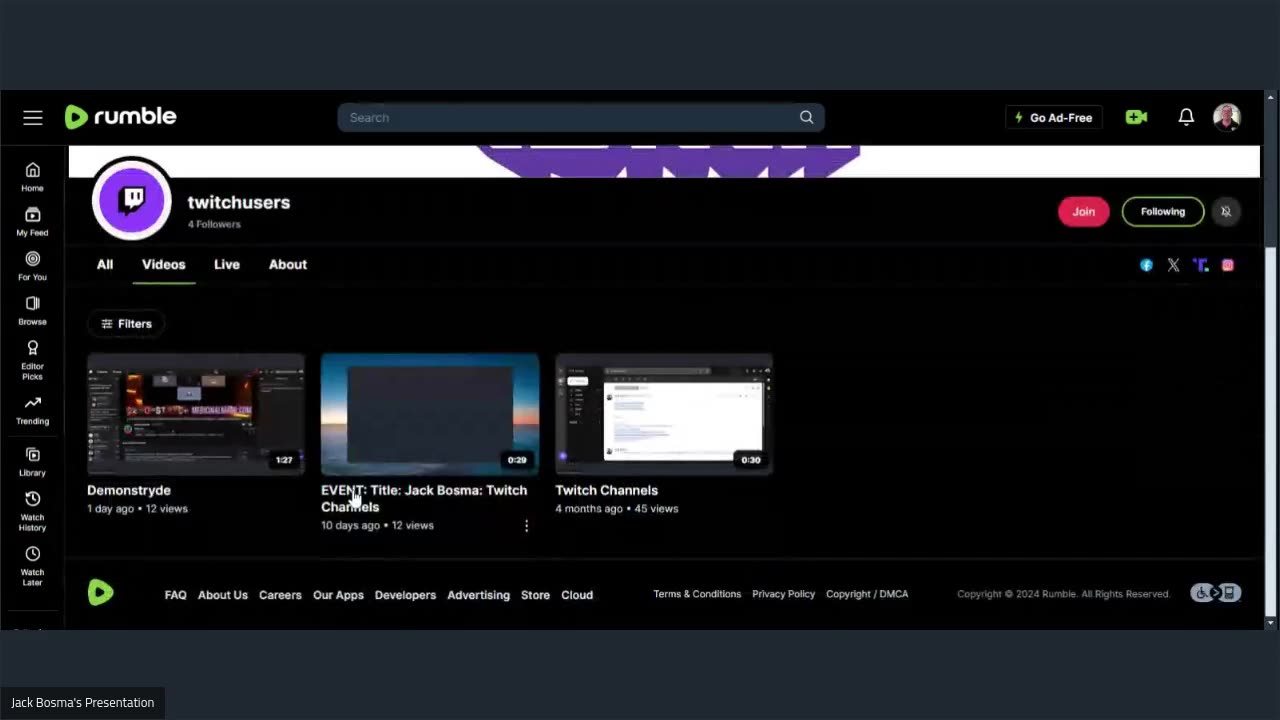Viewport: 1280px width, 720px height.
Task: Open Trending in sidebar
Action: pyautogui.click(x=33, y=410)
